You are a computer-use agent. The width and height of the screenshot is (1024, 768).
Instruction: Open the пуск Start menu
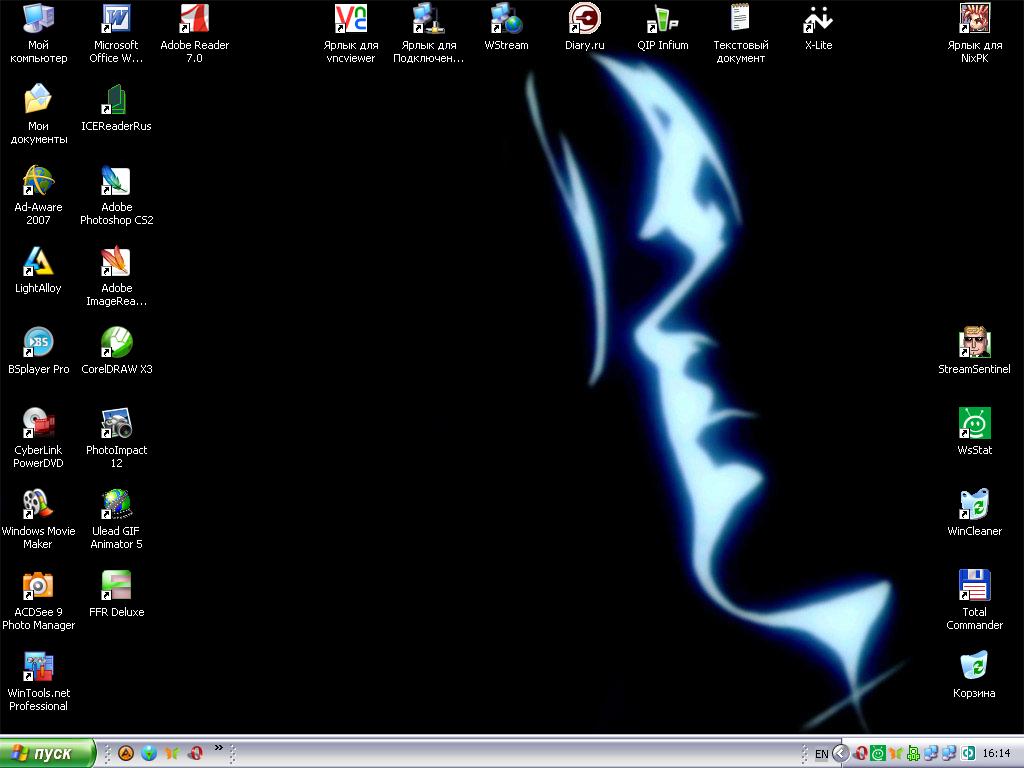pos(48,753)
